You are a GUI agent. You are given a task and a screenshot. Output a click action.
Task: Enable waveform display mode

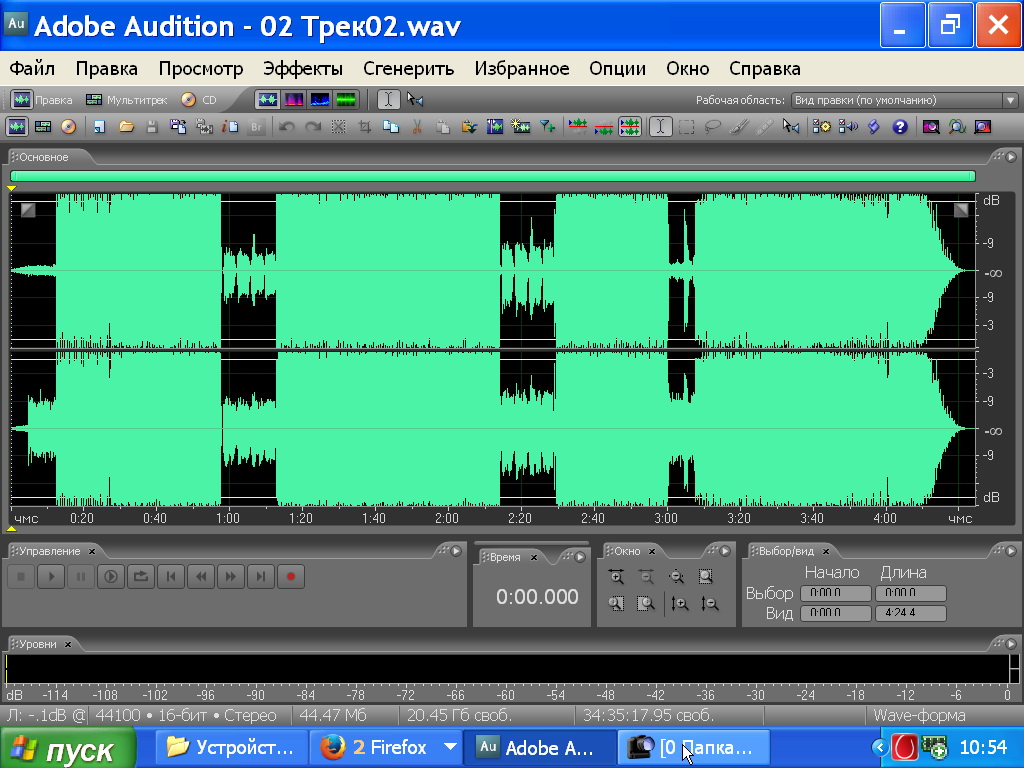268,100
